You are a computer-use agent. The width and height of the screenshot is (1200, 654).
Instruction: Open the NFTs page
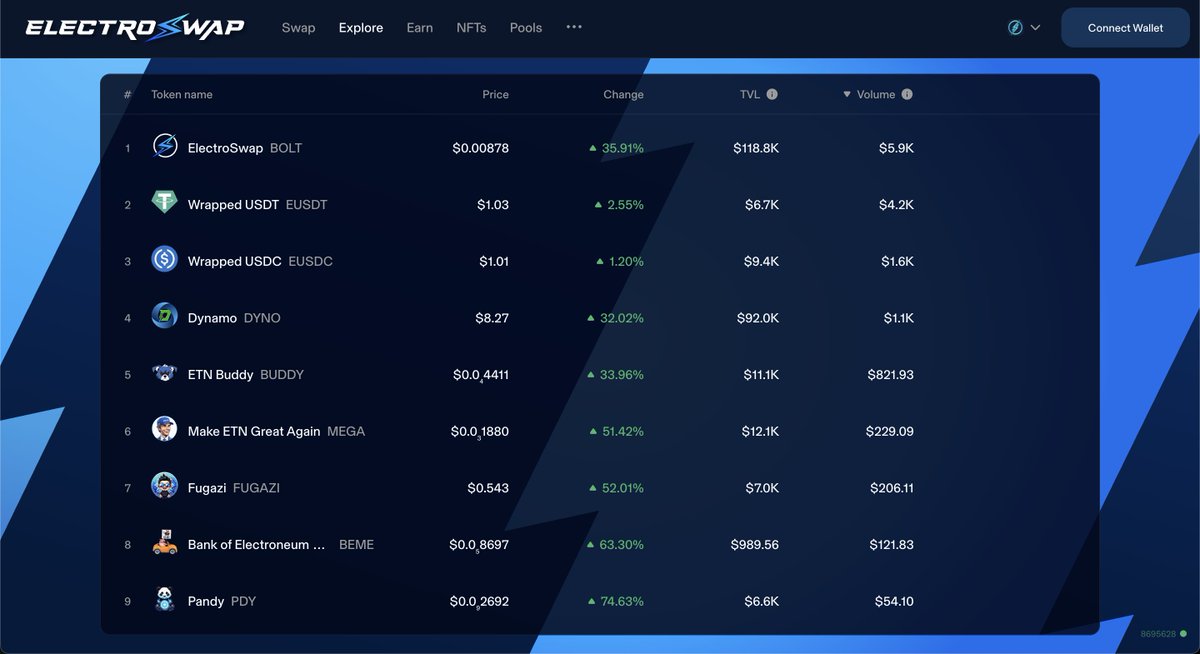pos(471,28)
